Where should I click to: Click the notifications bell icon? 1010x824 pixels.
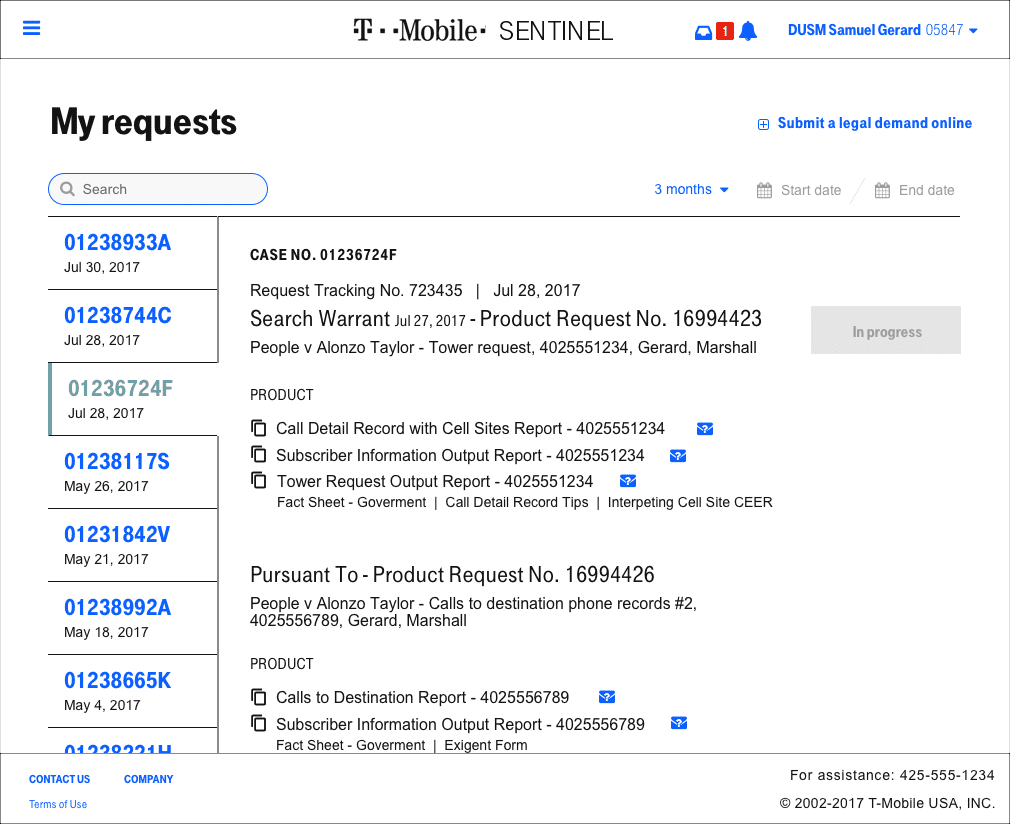pyautogui.click(x=748, y=31)
